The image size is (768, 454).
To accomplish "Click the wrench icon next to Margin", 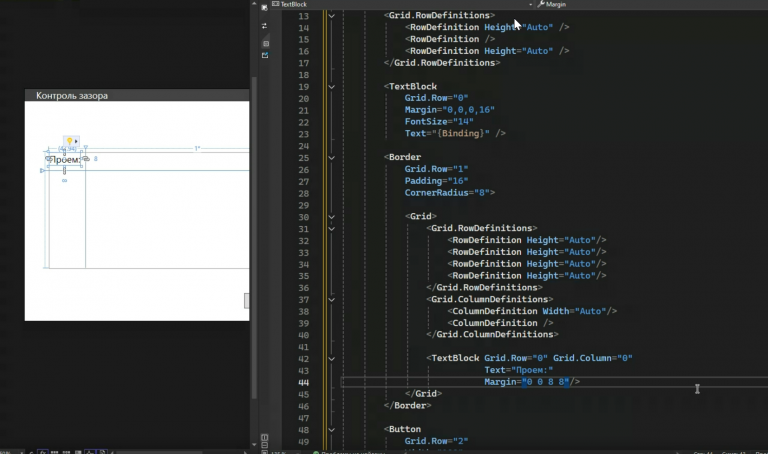I will point(541,5).
